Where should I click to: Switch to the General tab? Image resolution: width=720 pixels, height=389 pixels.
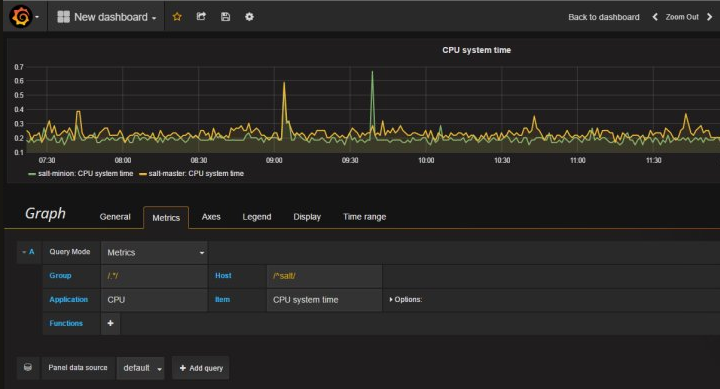[x=115, y=217]
